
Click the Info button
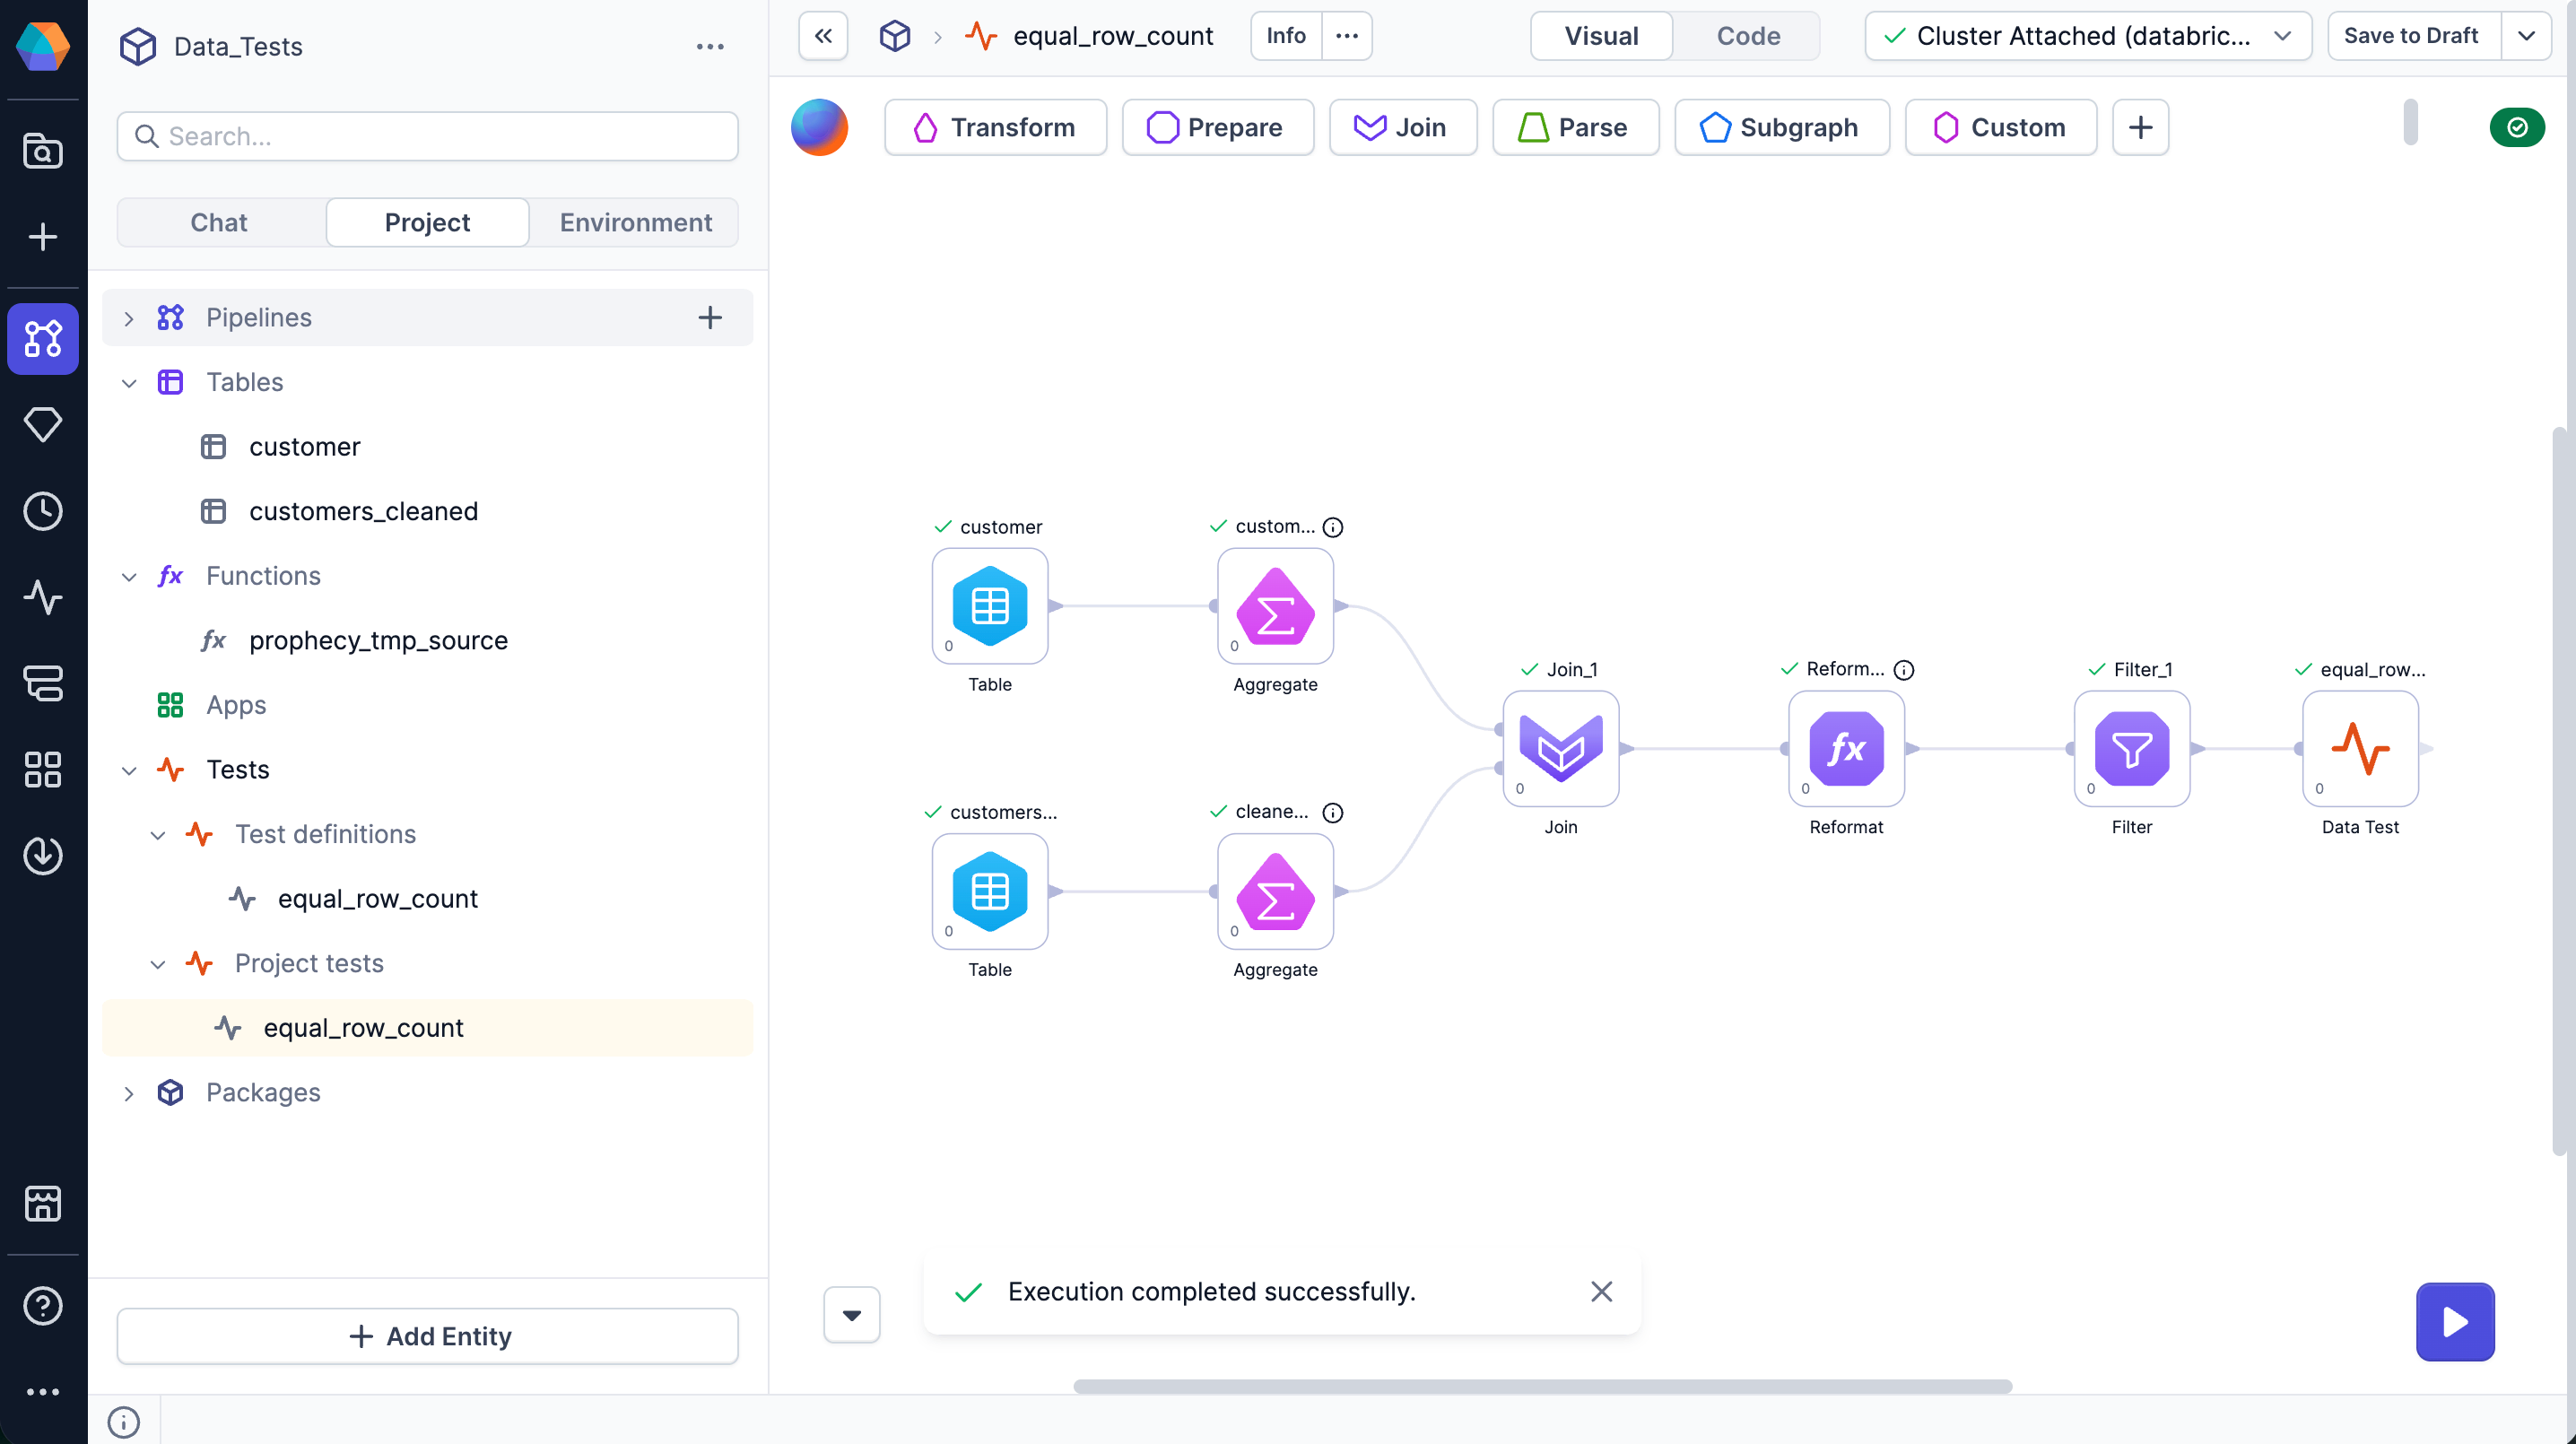[x=1285, y=36]
